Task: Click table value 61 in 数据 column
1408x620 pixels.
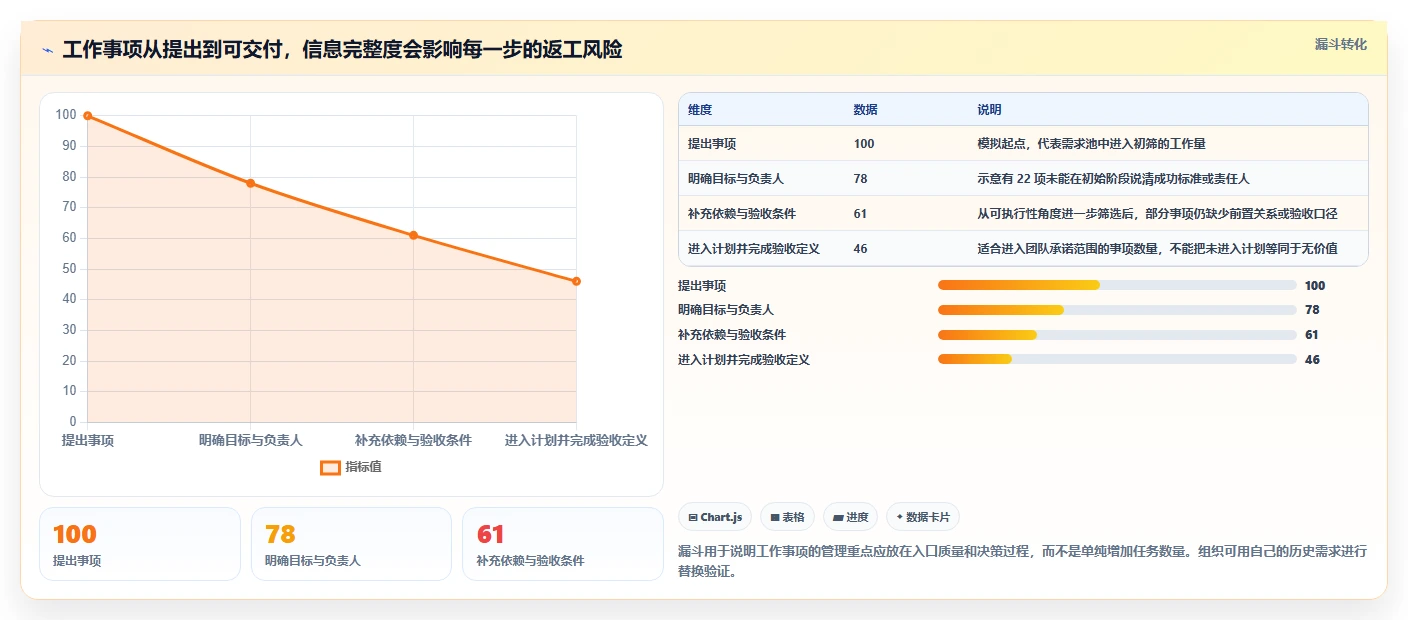Action: [x=861, y=214]
